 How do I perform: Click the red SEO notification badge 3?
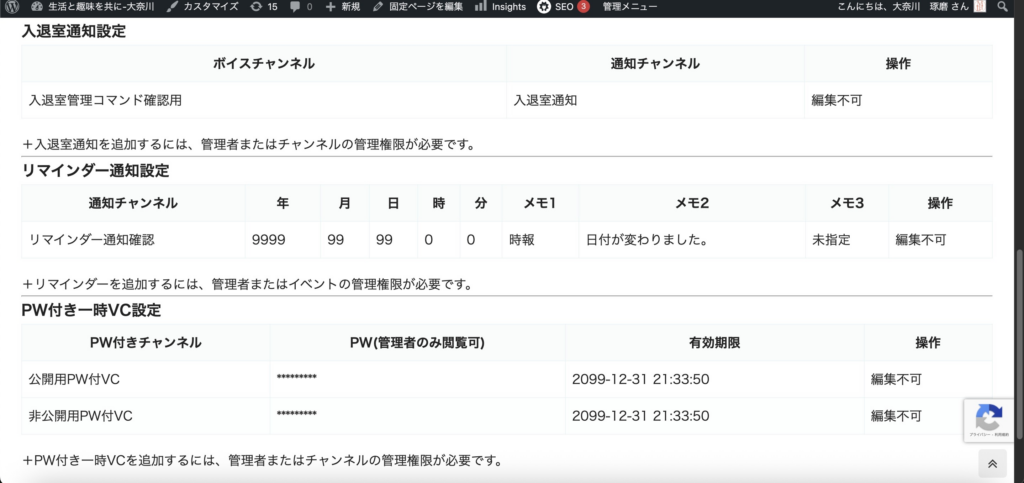click(583, 7)
